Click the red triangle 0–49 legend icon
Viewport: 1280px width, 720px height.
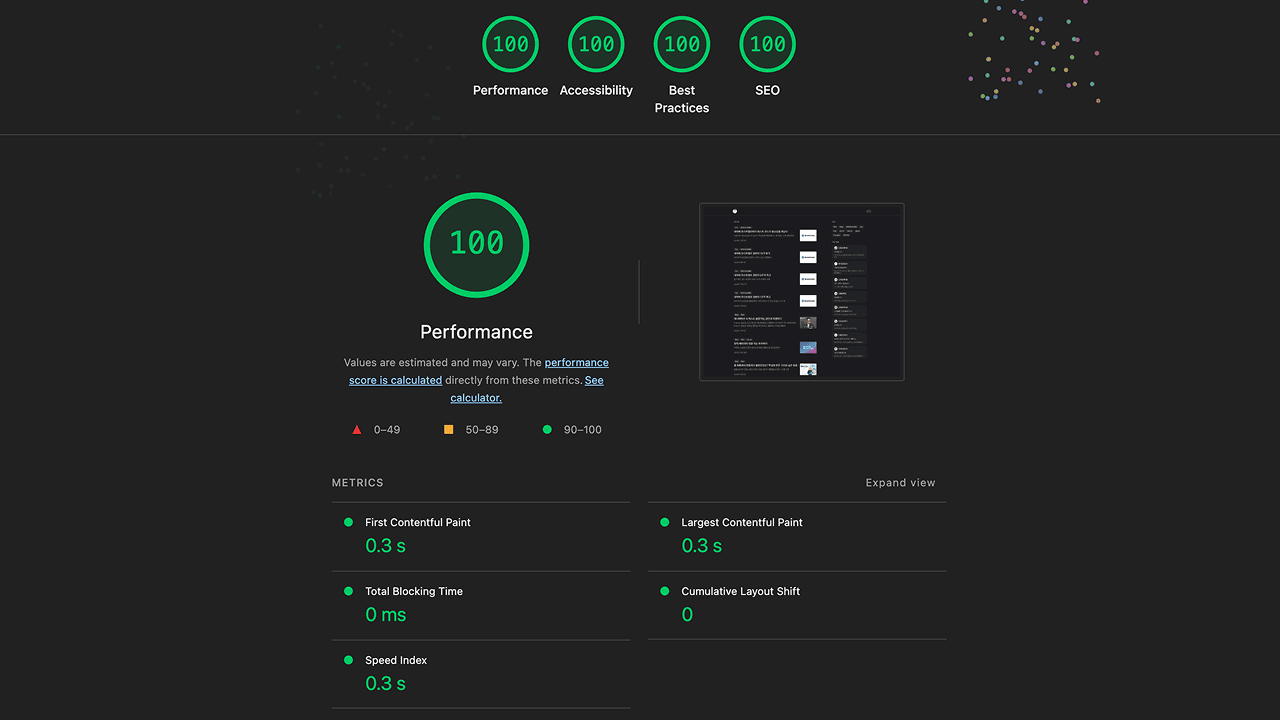[356, 430]
